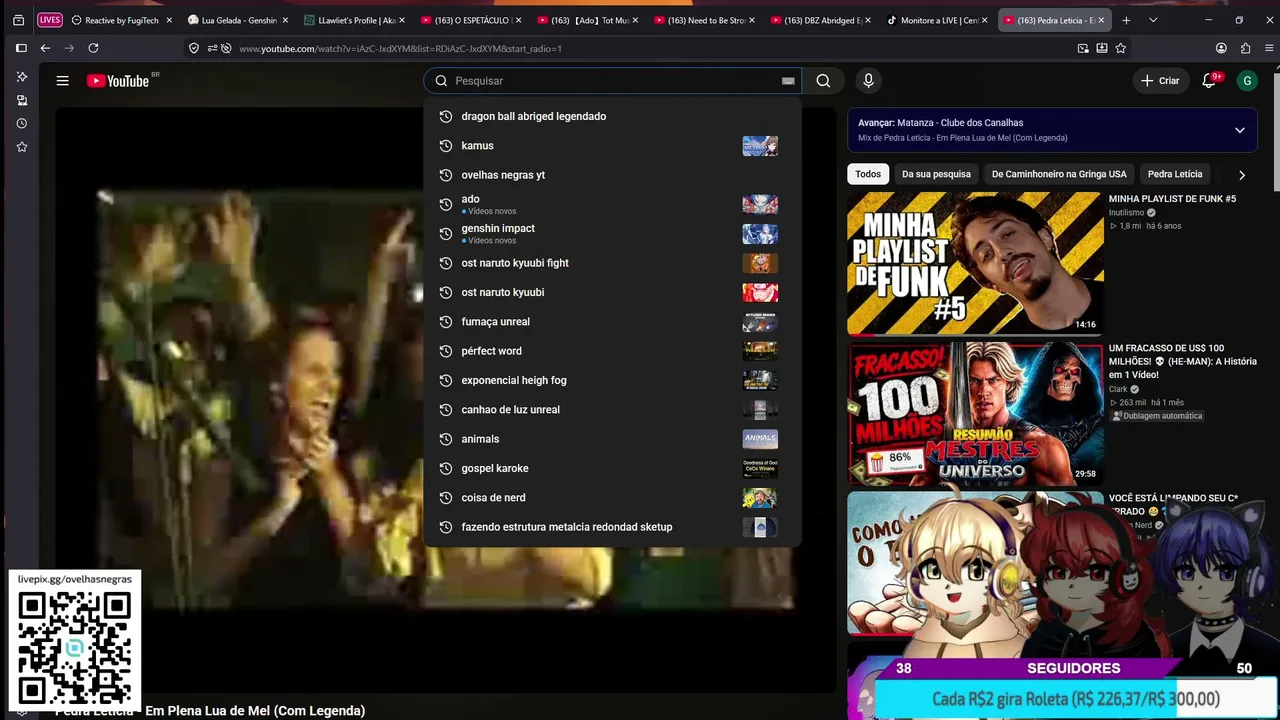The height and width of the screenshot is (720, 1280).
Task: Select the 'Da sua pesquisa' filter chip
Action: pyautogui.click(x=936, y=174)
